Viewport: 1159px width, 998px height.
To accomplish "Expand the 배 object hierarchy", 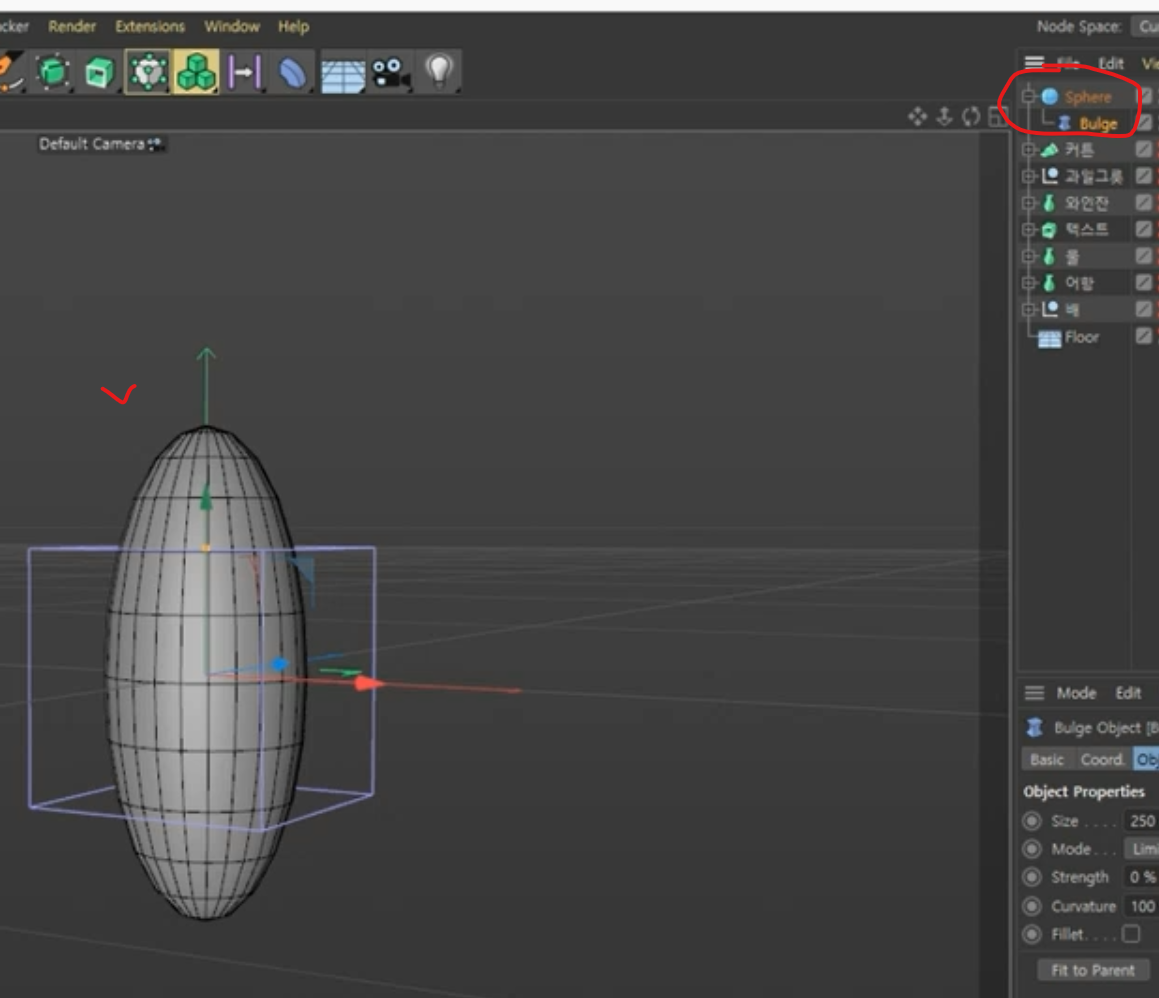I will point(1028,310).
